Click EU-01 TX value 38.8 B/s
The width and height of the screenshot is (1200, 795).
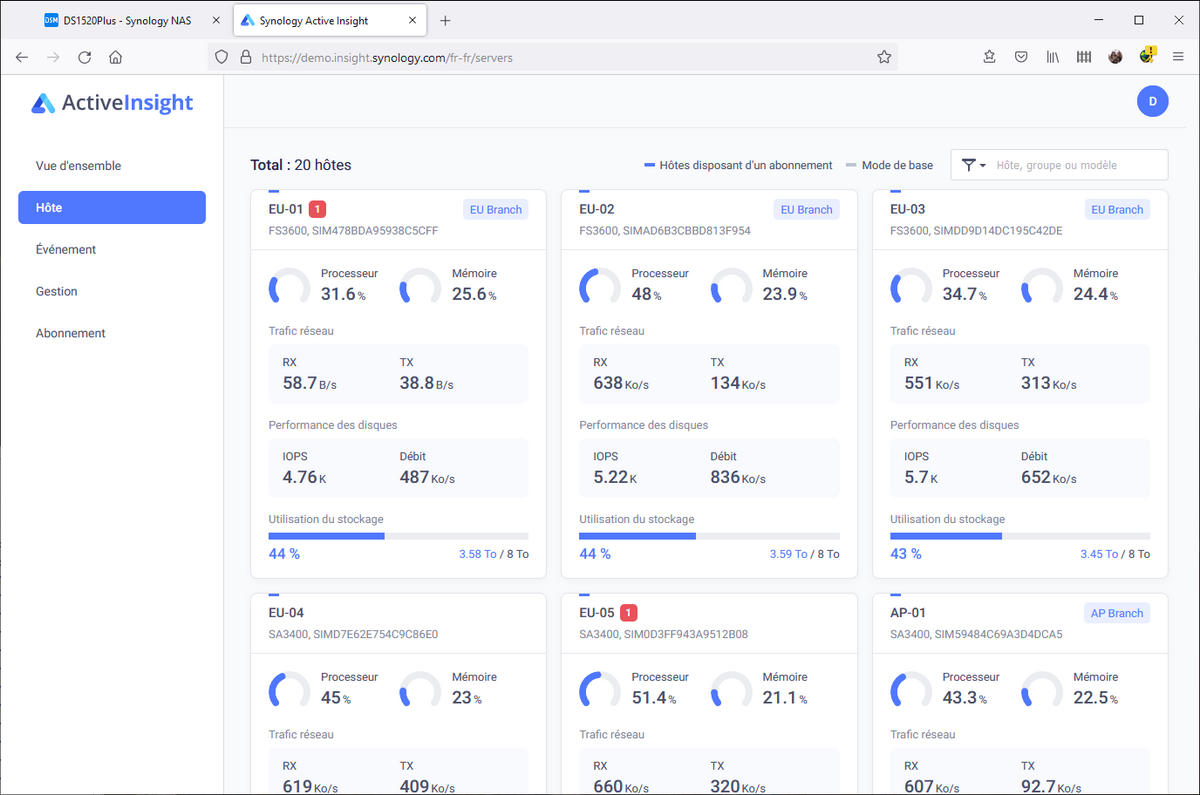426,383
